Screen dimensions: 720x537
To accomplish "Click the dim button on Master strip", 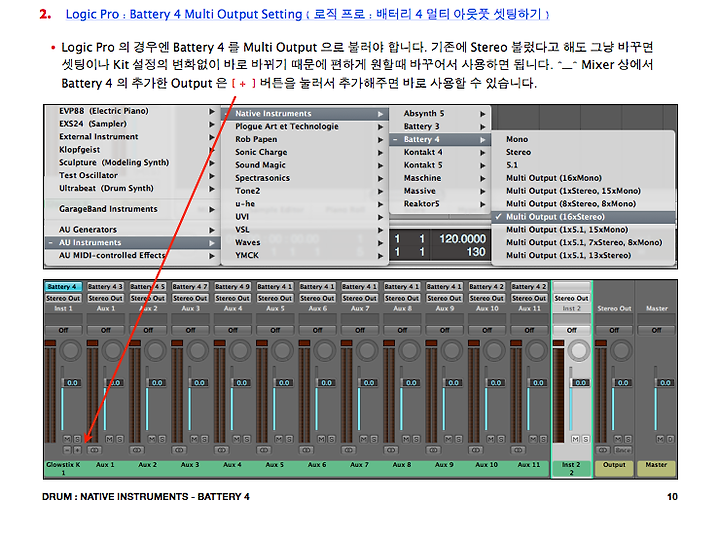I will (x=670, y=440).
